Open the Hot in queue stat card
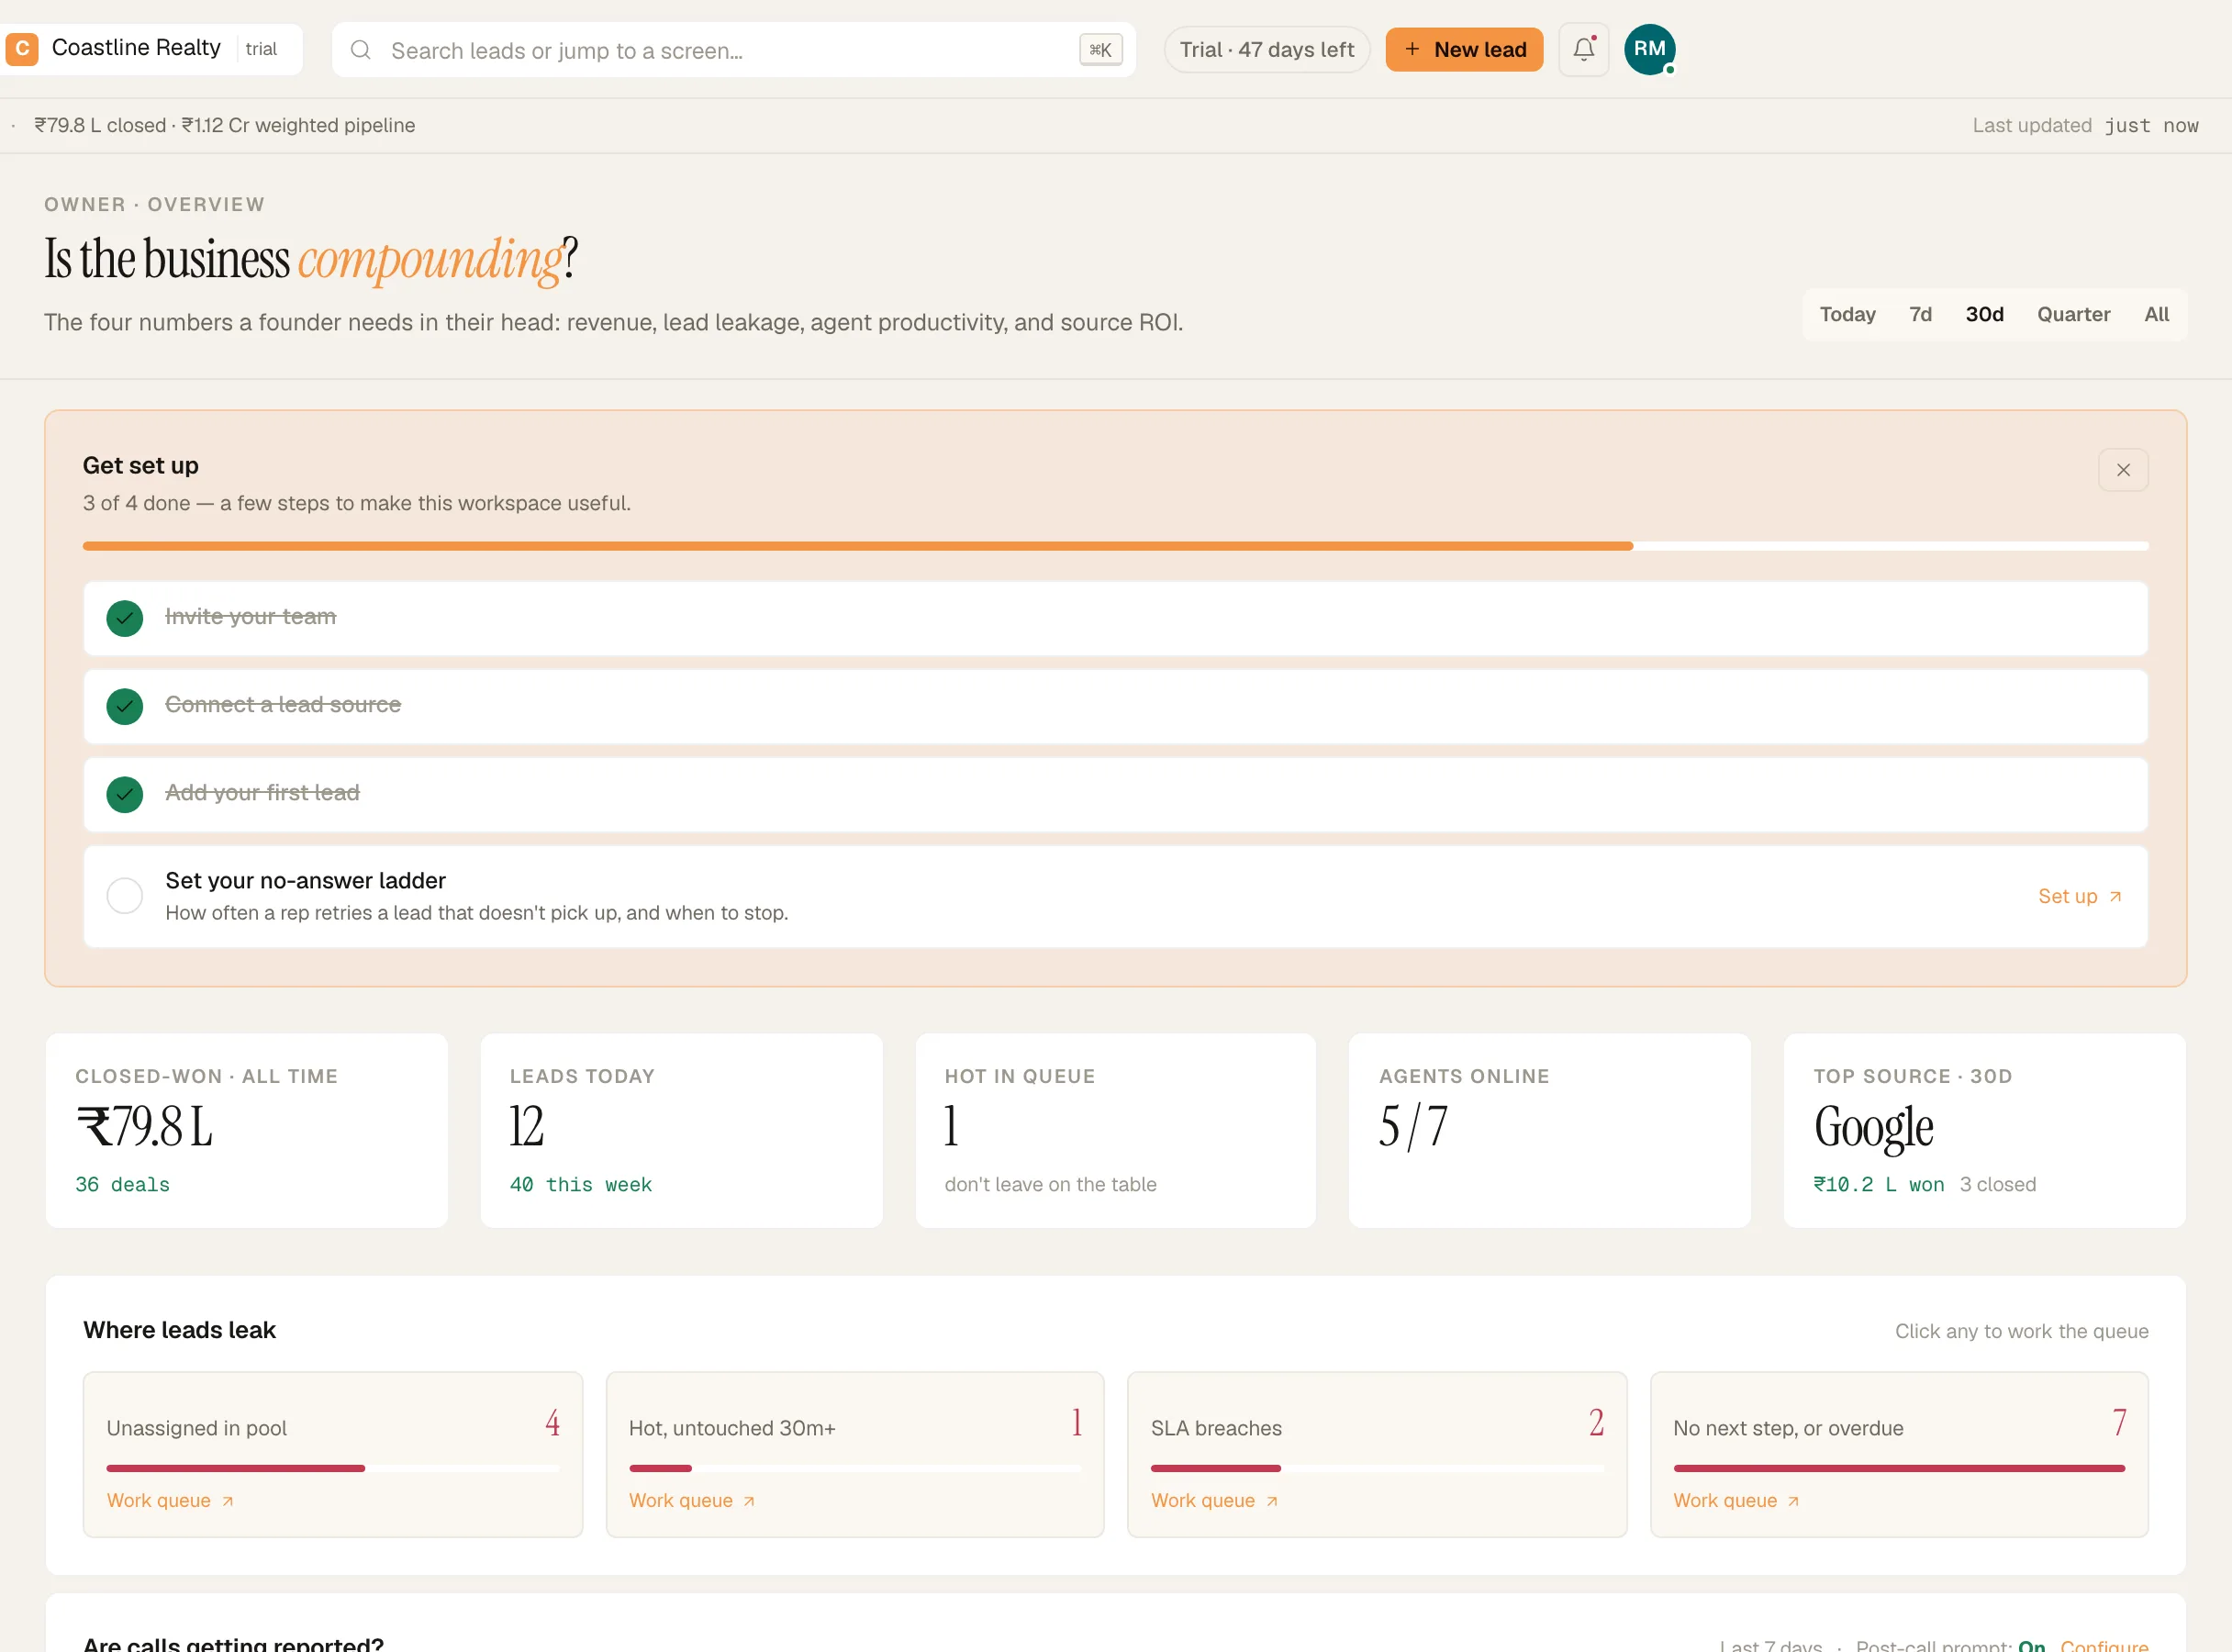 [1115, 1131]
